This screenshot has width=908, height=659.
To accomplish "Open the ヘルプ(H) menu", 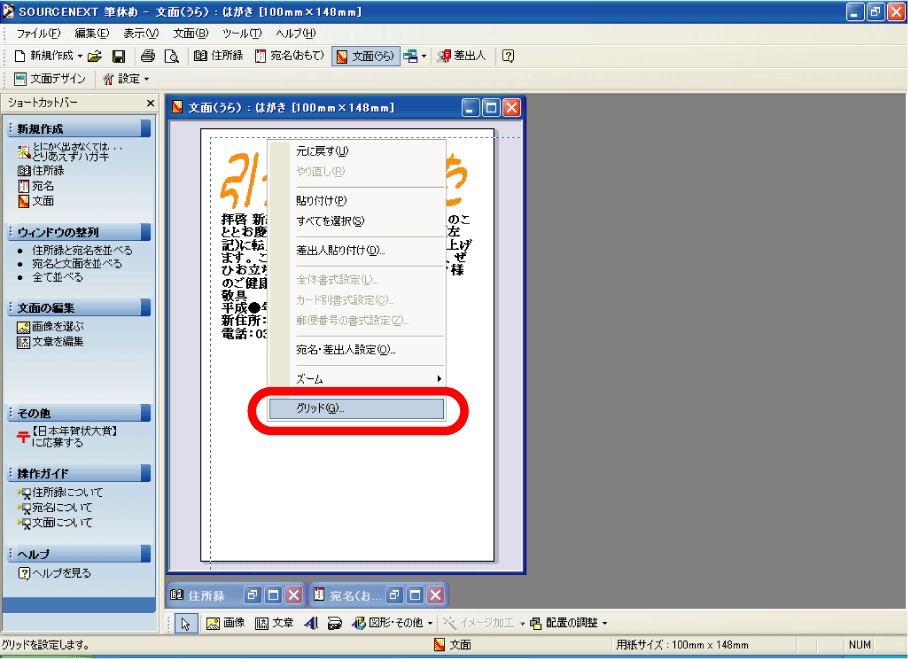I will (x=295, y=34).
